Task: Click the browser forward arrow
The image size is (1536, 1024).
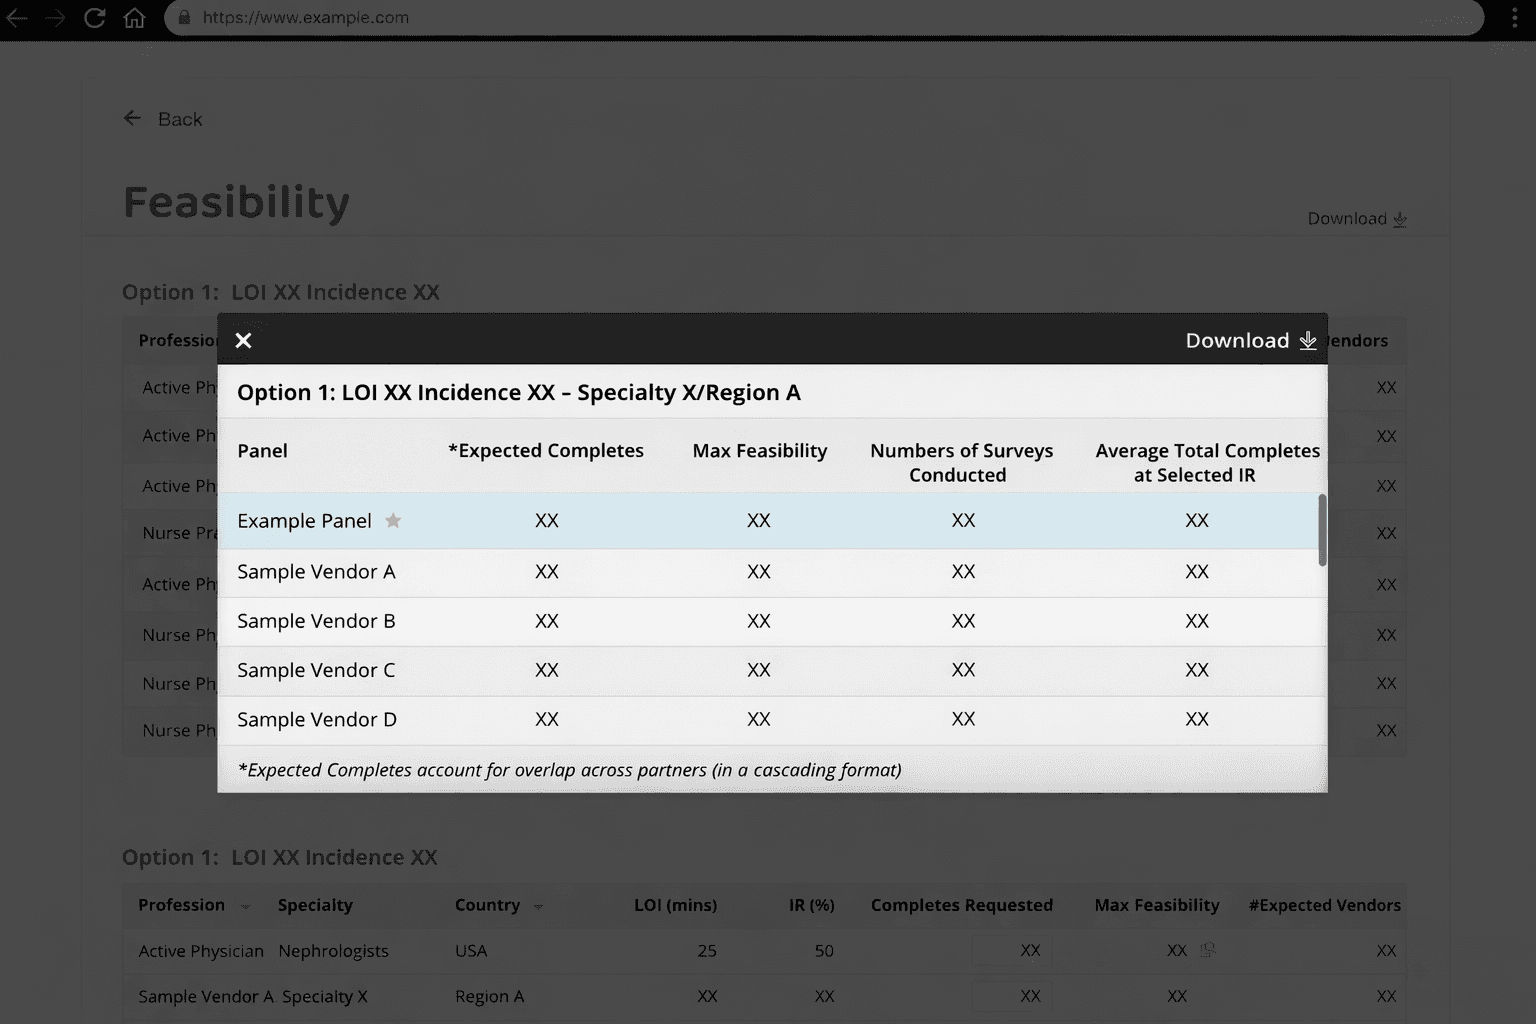Action: pyautogui.click(x=55, y=18)
